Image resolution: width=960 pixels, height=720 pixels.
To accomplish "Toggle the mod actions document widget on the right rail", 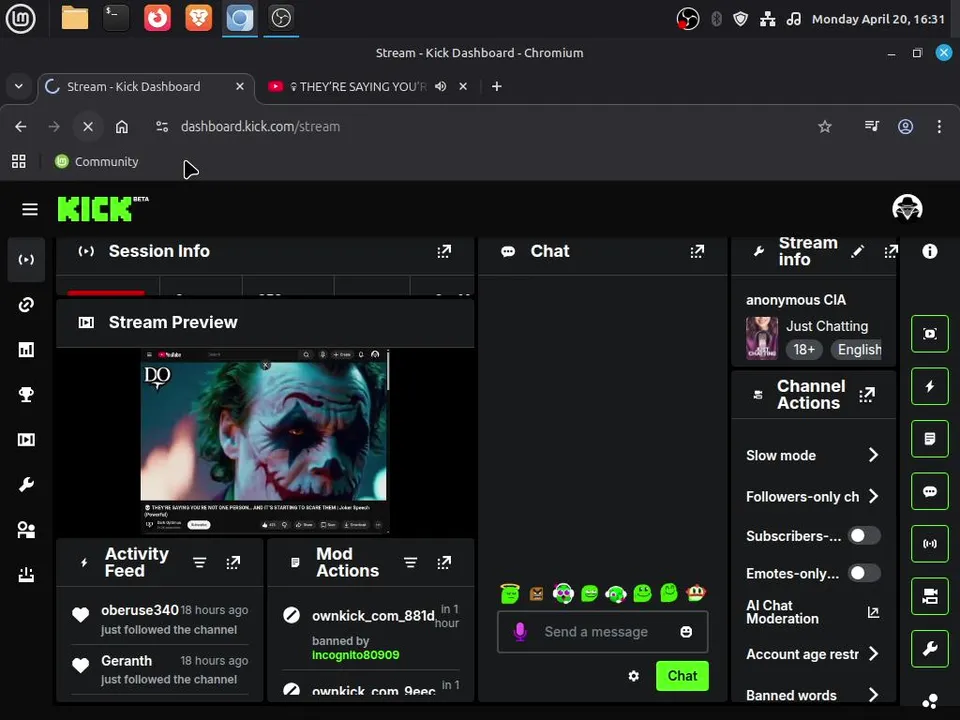I will pos(929,438).
